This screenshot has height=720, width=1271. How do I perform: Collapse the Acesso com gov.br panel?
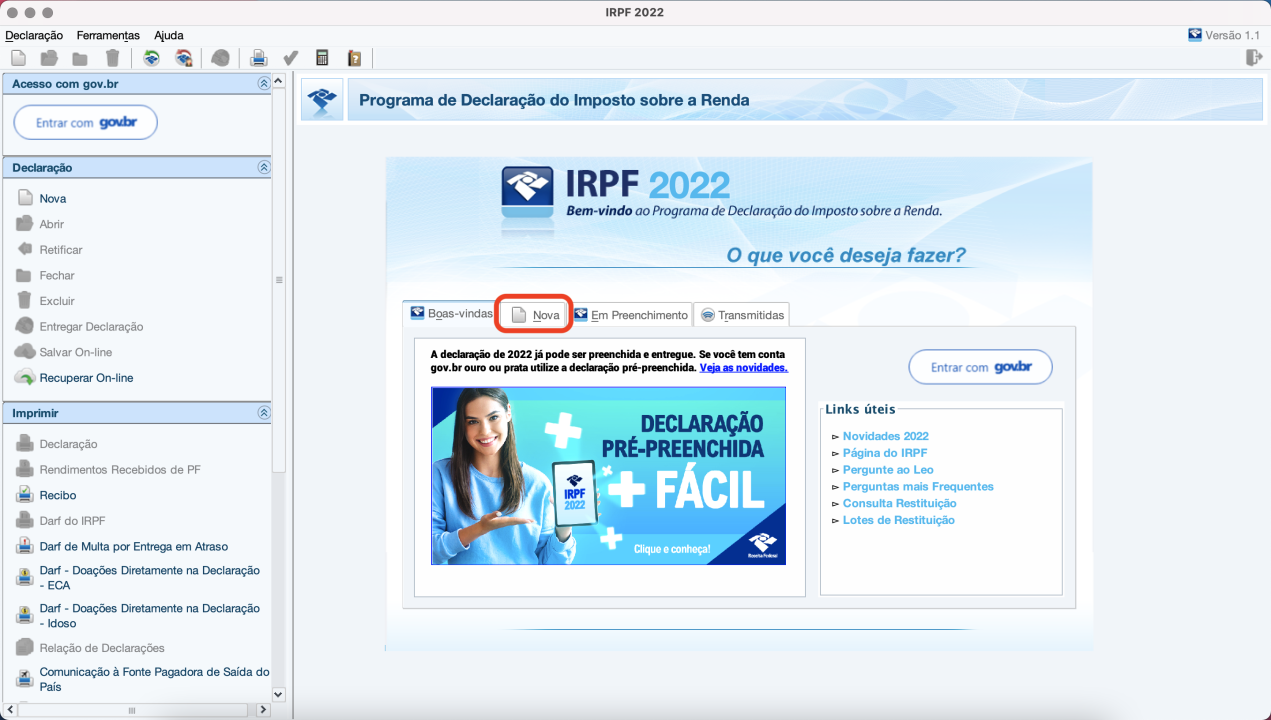point(262,84)
